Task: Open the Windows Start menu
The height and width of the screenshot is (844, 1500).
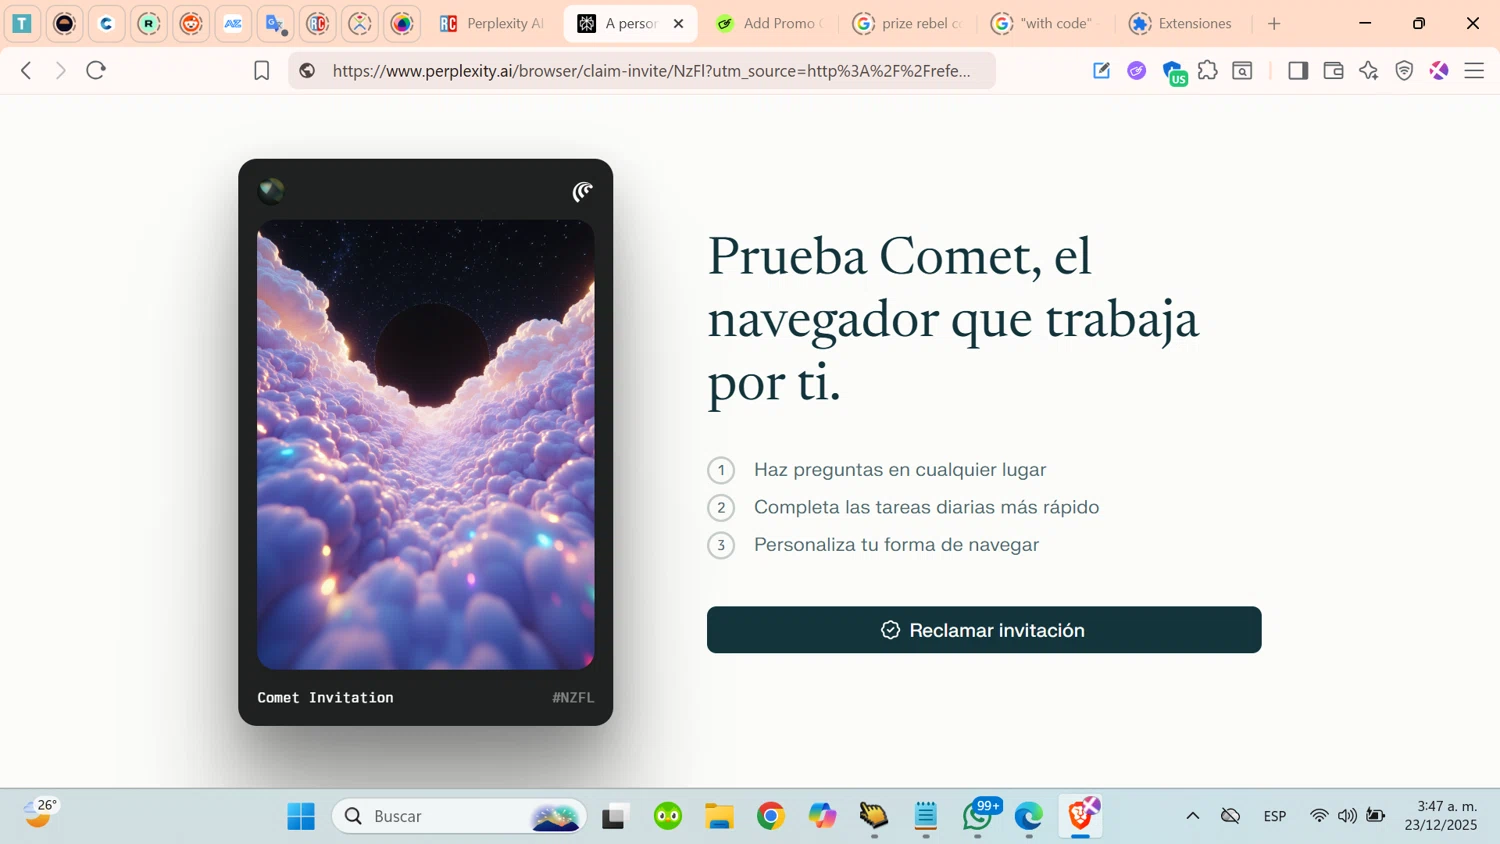Action: click(301, 817)
